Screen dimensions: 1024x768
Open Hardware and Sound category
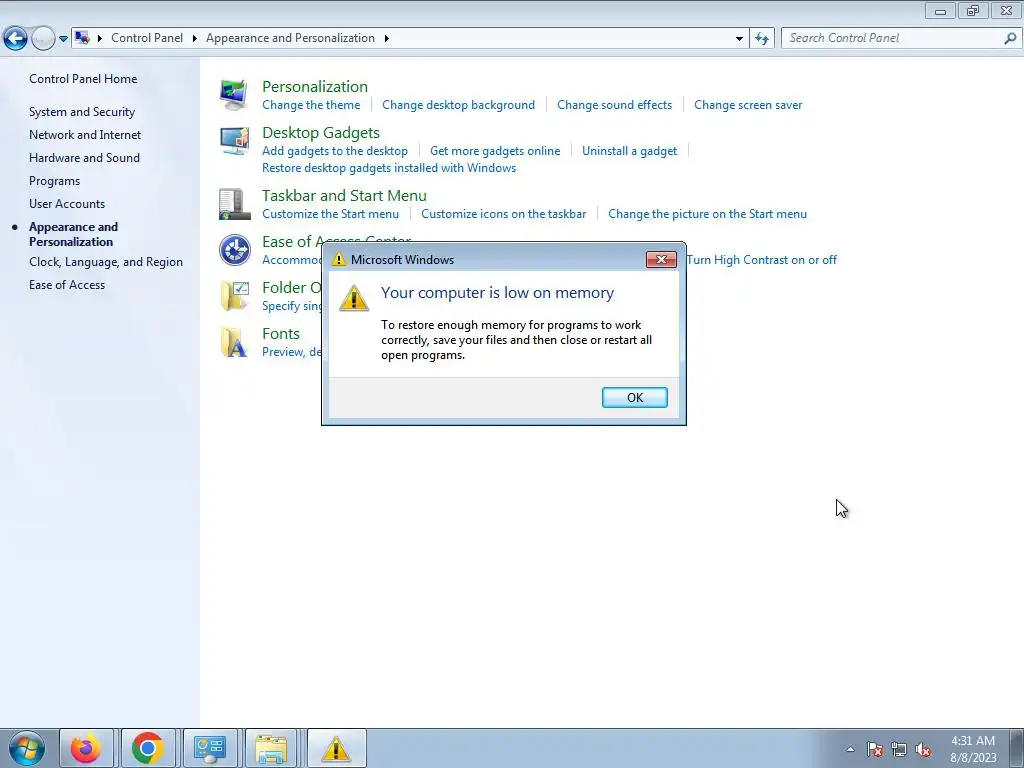click(x=84, y=157)
